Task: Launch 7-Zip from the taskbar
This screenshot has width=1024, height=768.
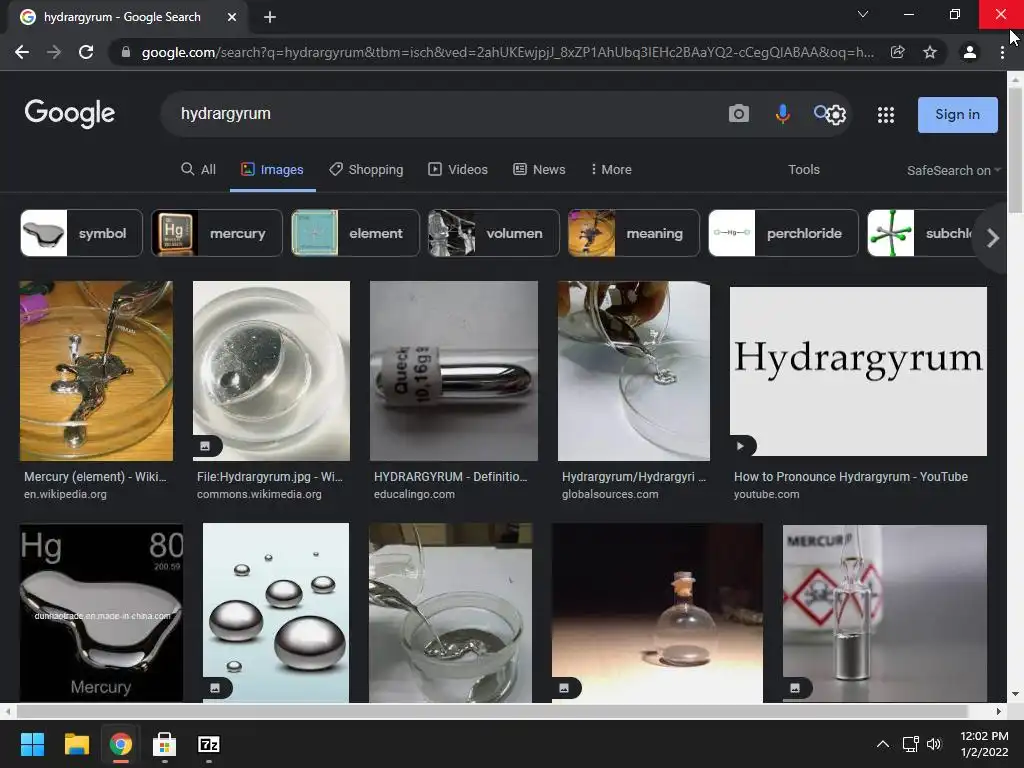Action: pyautogui.click(x=208, y=744)
